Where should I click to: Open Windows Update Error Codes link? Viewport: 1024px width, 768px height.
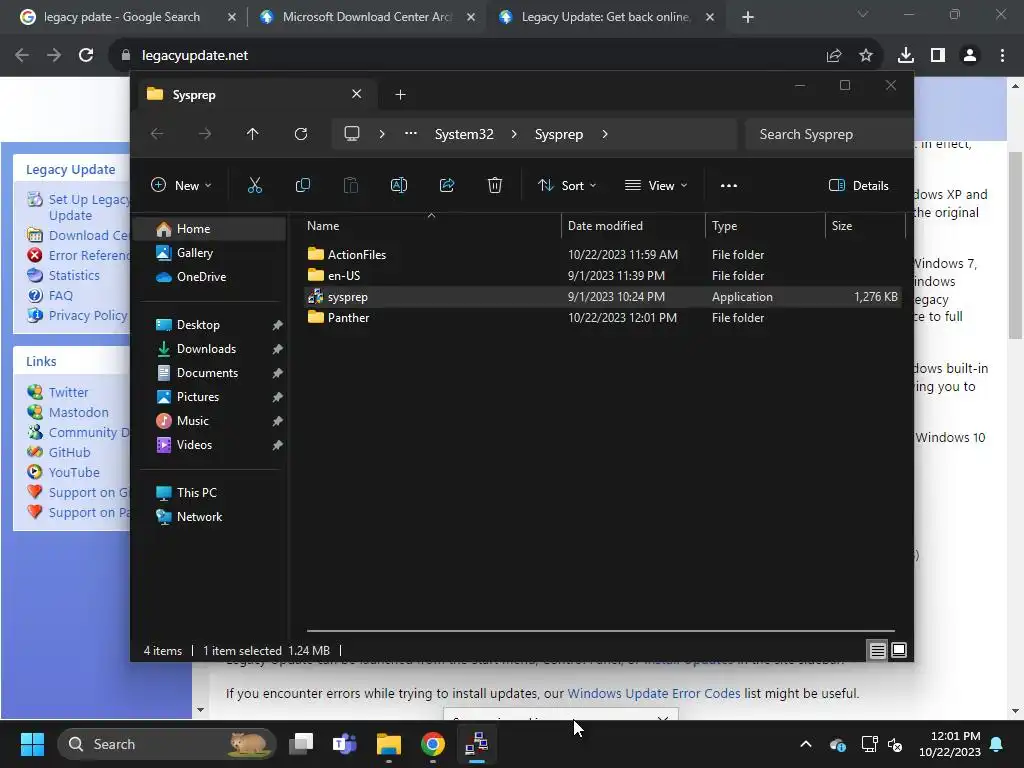(x=654, y=694)
